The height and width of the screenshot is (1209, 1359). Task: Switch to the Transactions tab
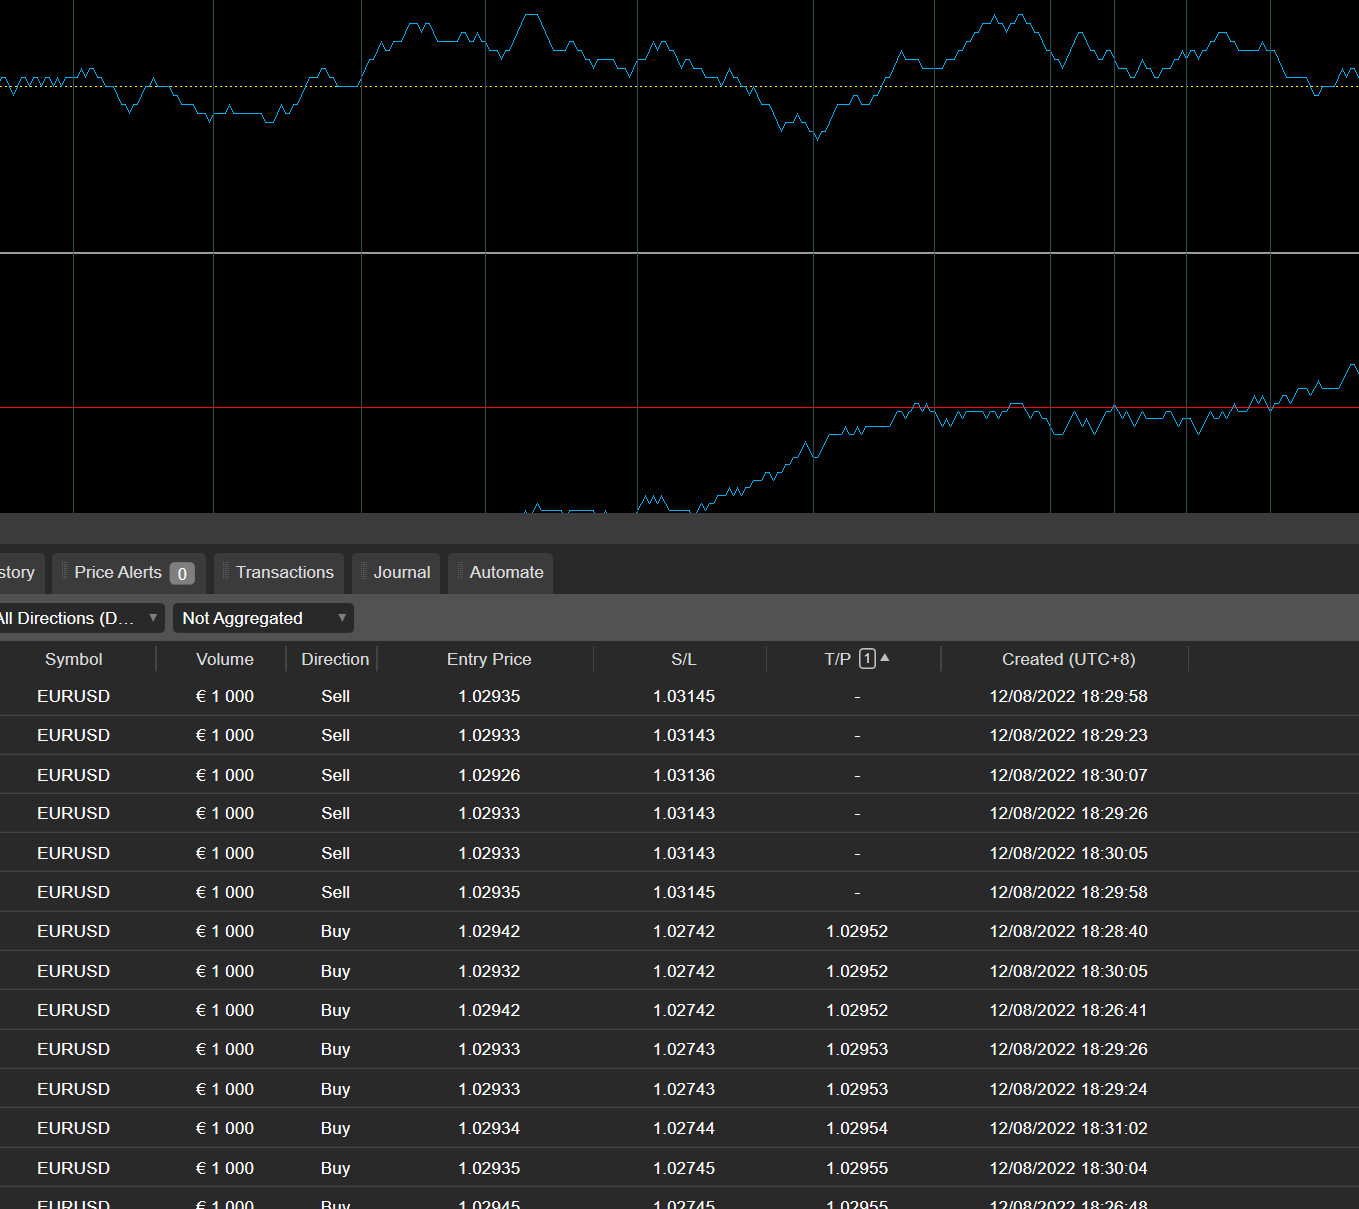(x=279, y=573)
